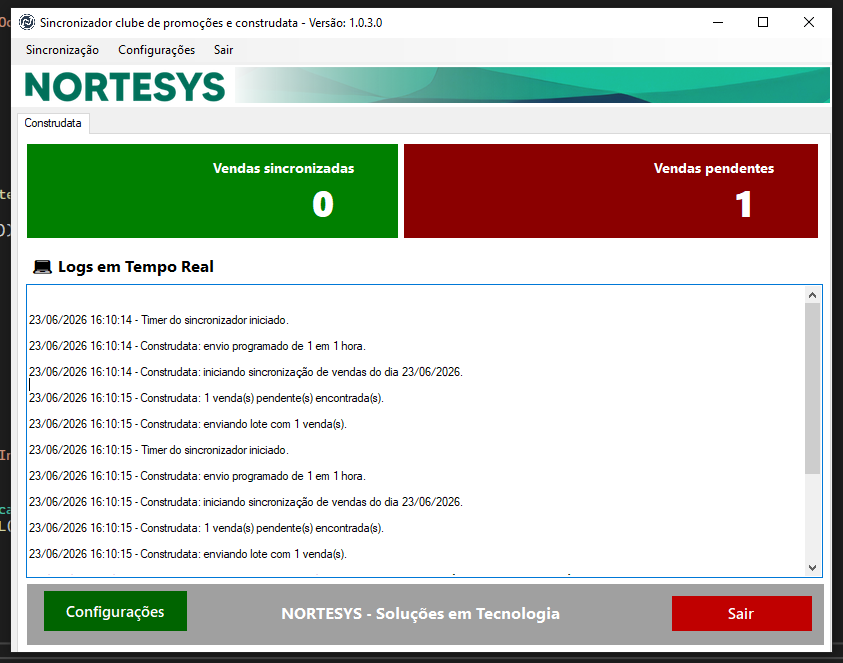This screenshot has width=843, height=663.
Task: Click the log scrollbar thumb
Action: coord(812,388)
